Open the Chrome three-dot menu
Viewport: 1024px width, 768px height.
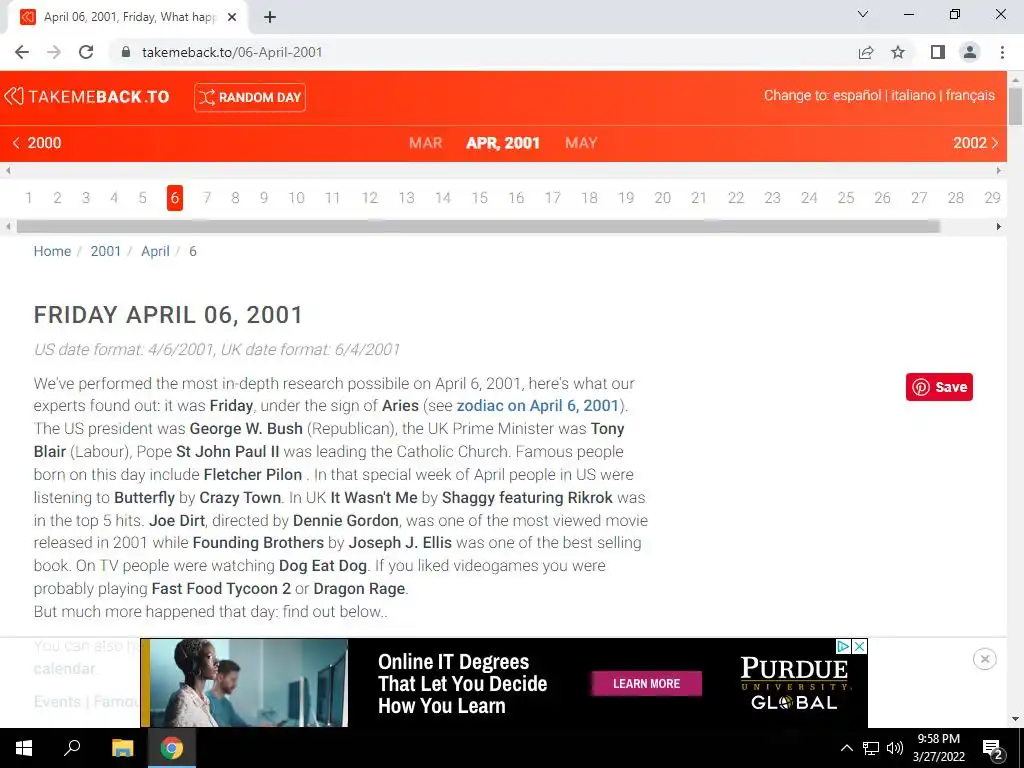coord(1002,52)
